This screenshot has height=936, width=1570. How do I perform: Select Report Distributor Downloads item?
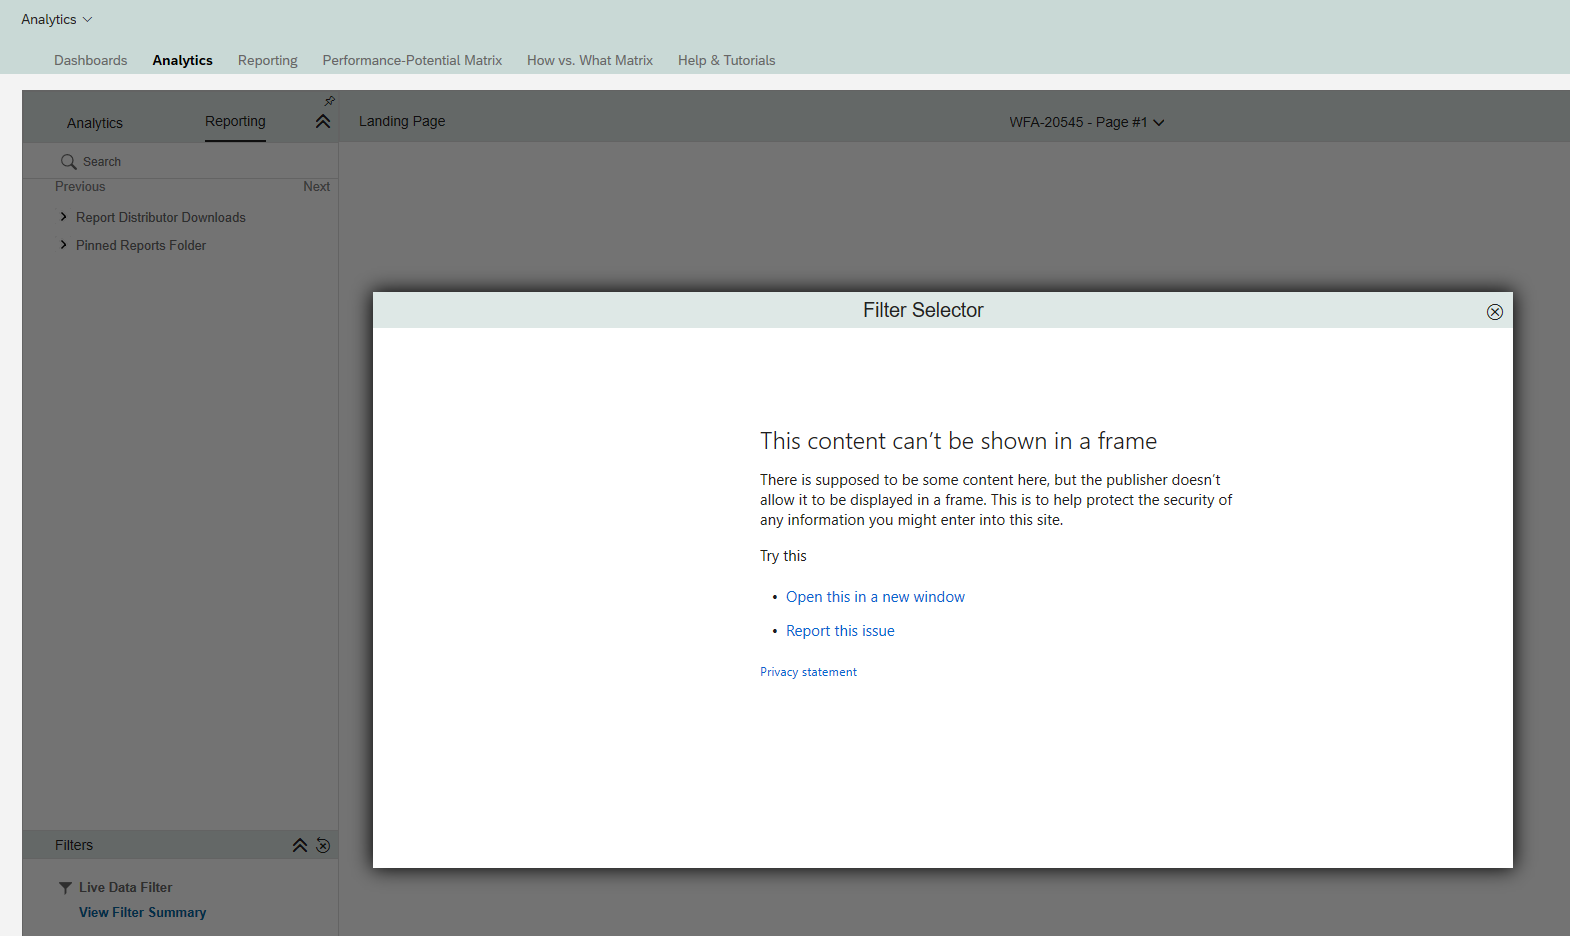[x=161, y=217]
